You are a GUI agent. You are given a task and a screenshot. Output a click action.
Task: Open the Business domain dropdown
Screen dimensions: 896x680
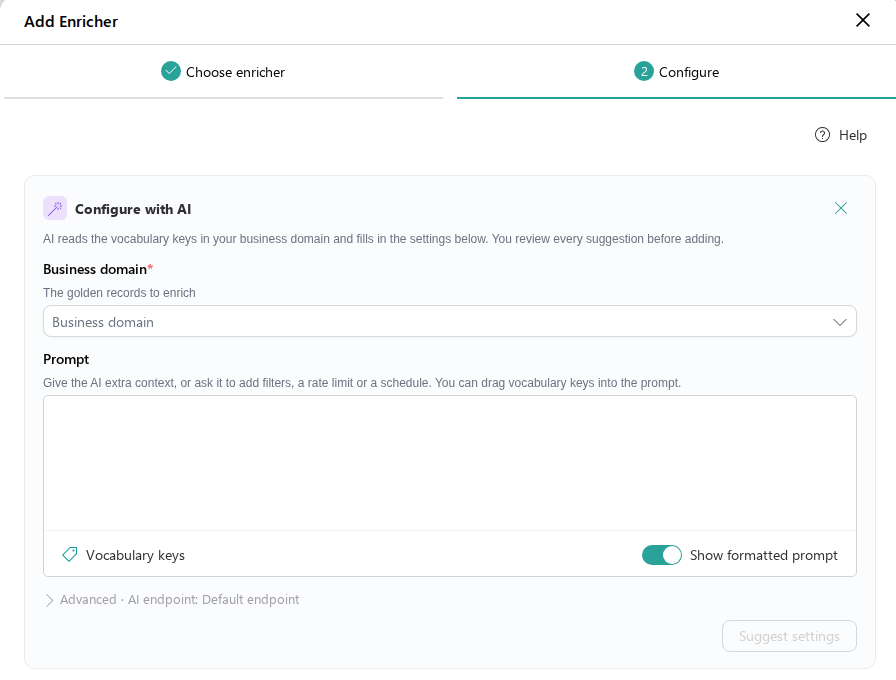[x=449, y=322]
